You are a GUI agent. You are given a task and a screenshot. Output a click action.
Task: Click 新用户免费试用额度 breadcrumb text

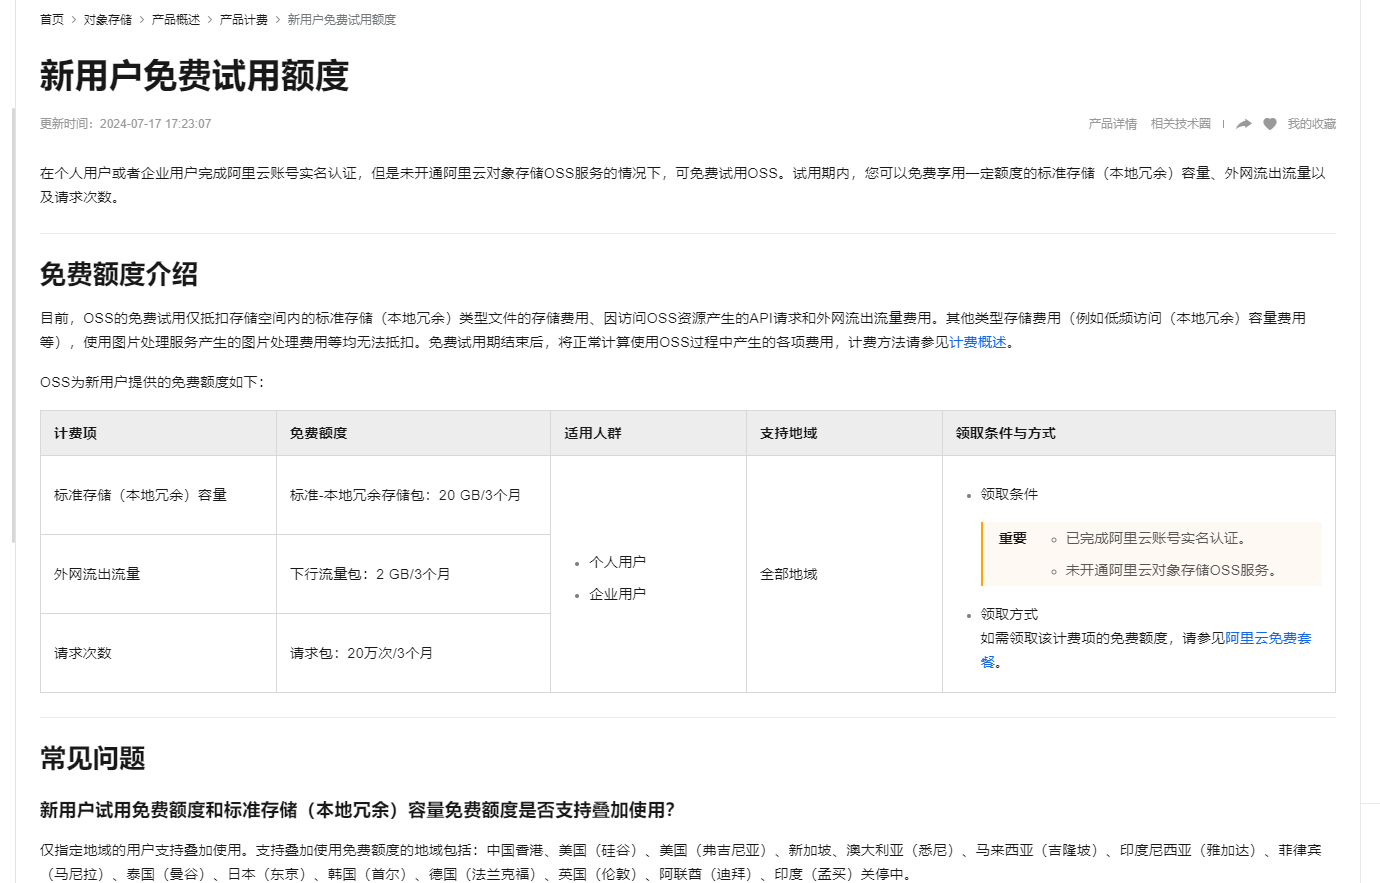342,20
